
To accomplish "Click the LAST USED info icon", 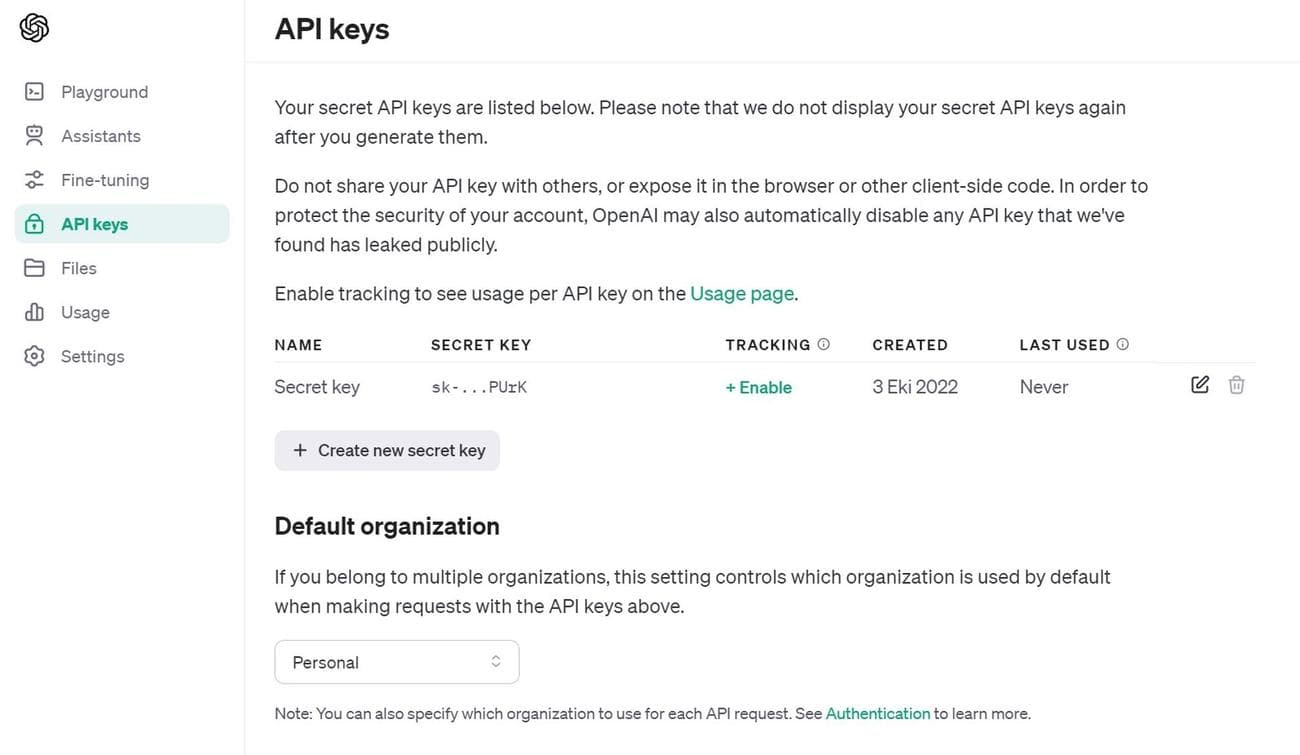I will click(1123, 344).
